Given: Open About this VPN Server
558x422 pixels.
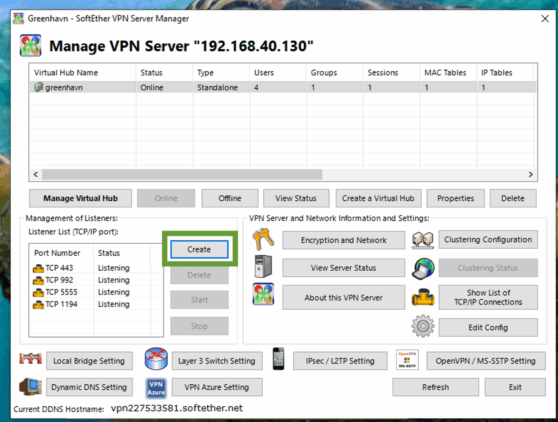Looking at the screenshot, I should click(344, 297).
